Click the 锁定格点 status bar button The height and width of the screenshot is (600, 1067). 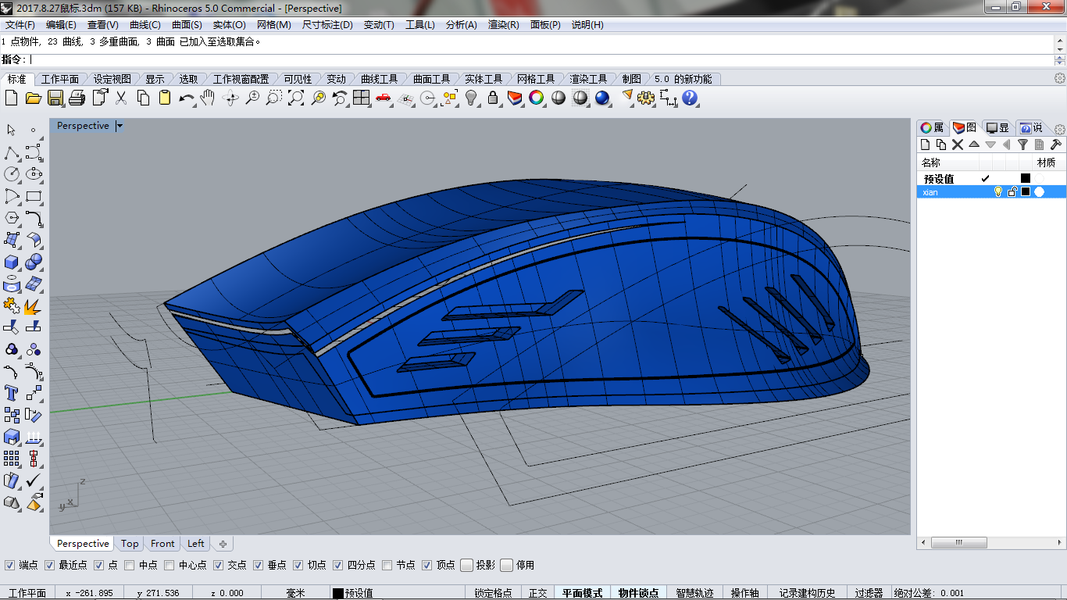493,593
